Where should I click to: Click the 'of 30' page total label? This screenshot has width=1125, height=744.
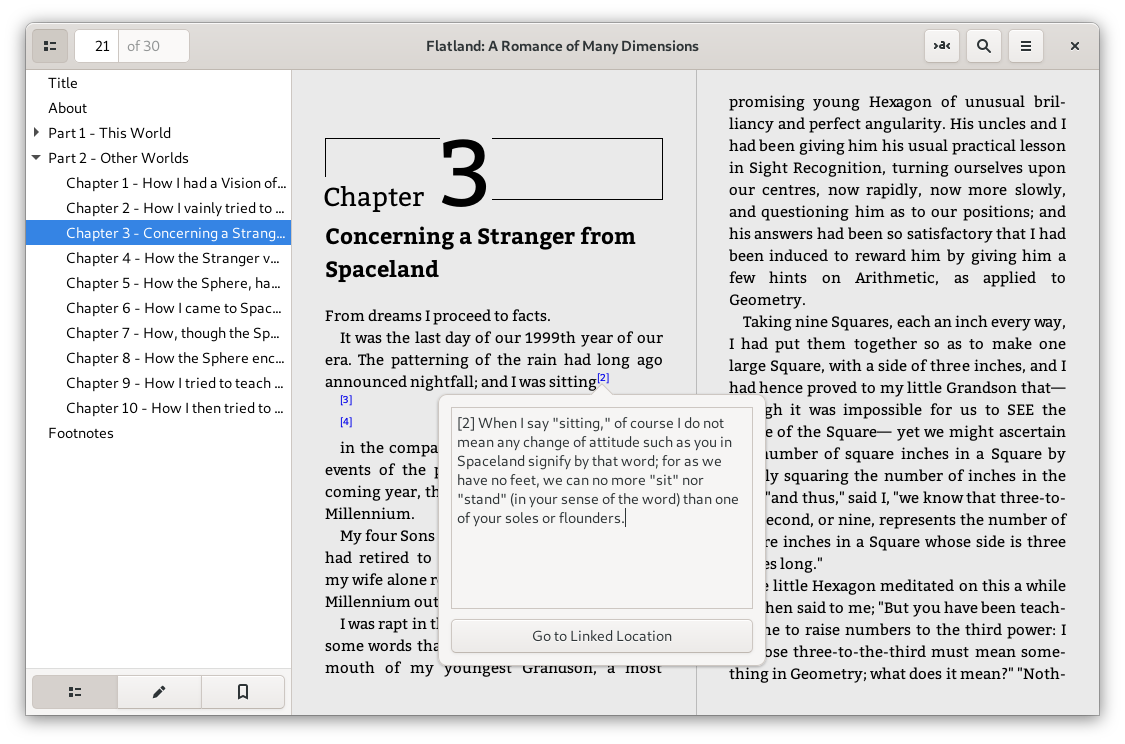point(143,46)
